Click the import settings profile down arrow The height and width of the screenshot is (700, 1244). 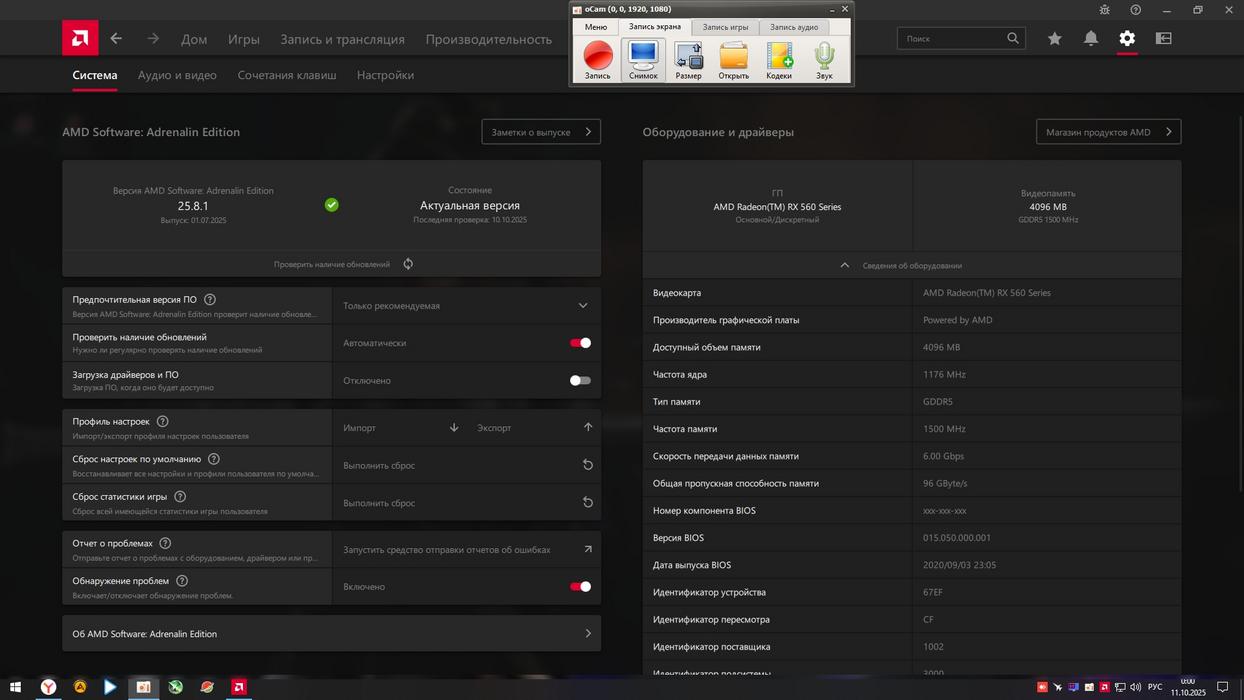tap(454, 428)
